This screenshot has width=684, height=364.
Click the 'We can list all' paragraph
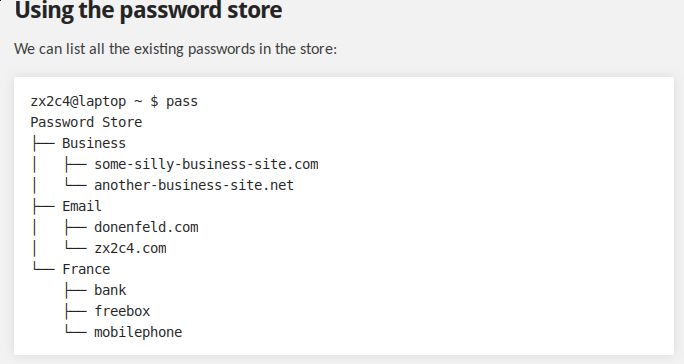tap(175, 49)
